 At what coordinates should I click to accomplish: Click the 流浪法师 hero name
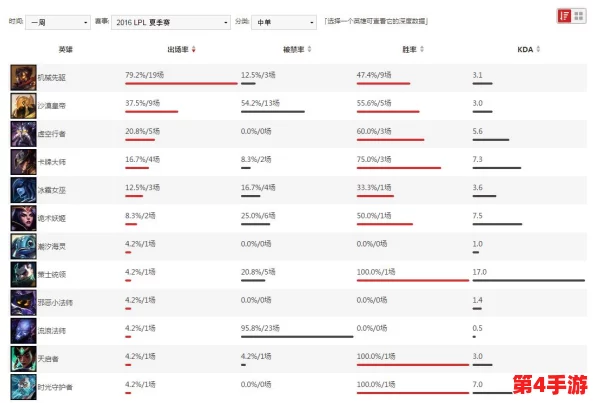pos(52,331)
